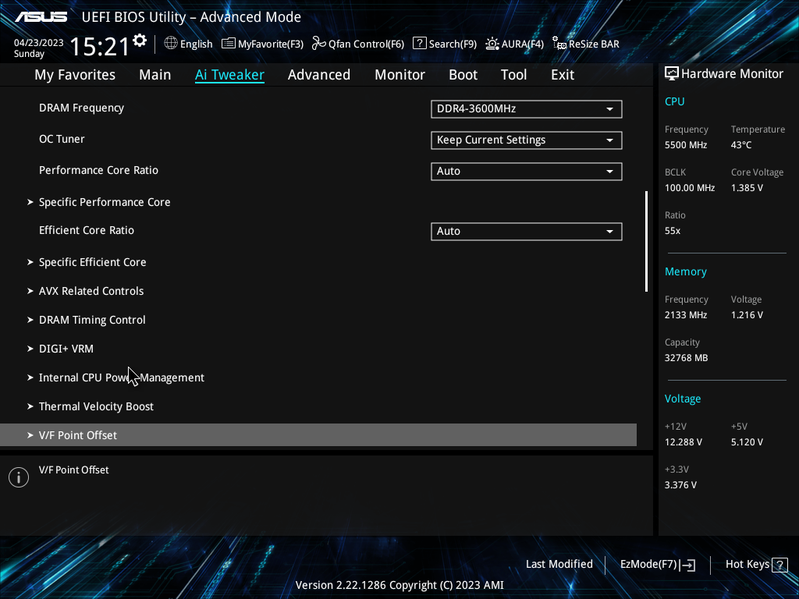Open V/F Point Offset submenu

tap(318, 435)
